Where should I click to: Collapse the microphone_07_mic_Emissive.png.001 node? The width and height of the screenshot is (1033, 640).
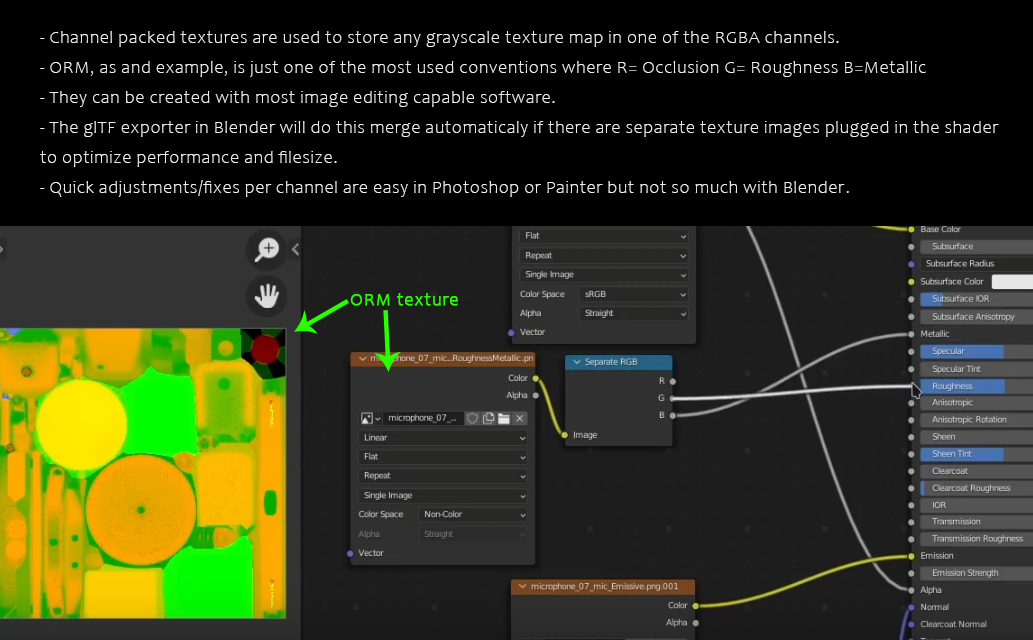click(x=522, y=586)
